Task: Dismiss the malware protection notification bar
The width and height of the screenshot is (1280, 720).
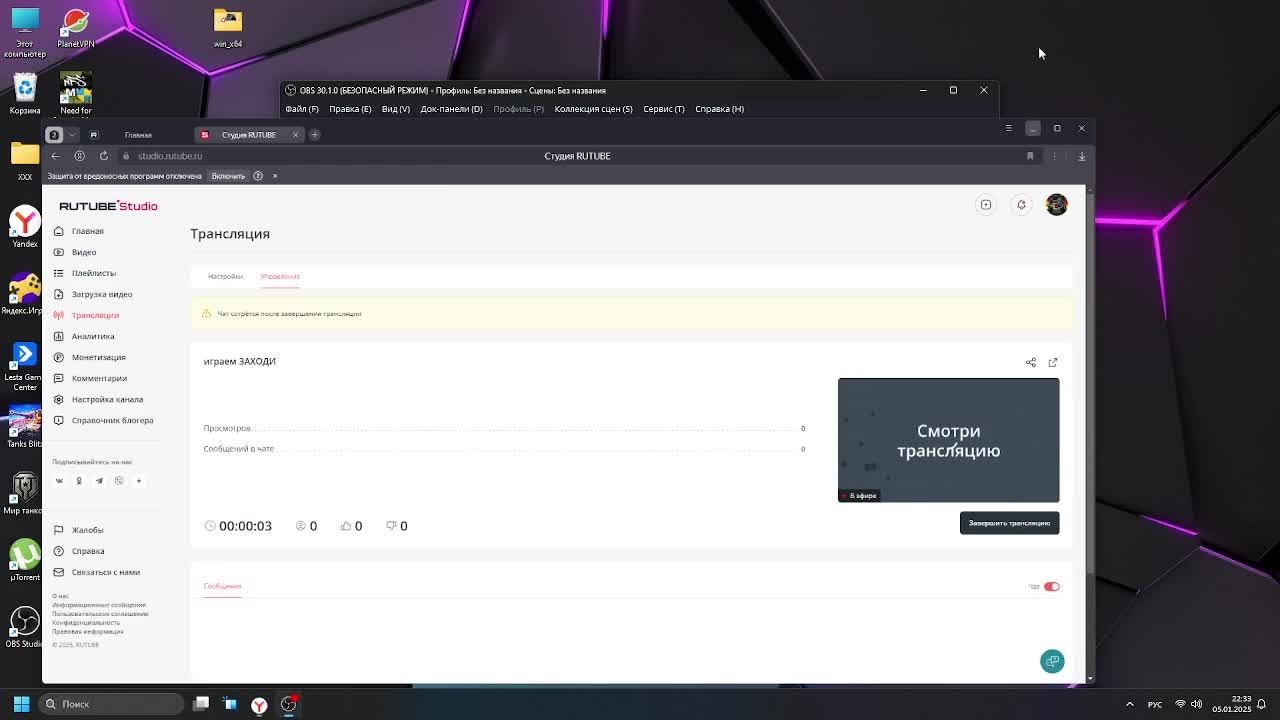Action: (275, 176)
